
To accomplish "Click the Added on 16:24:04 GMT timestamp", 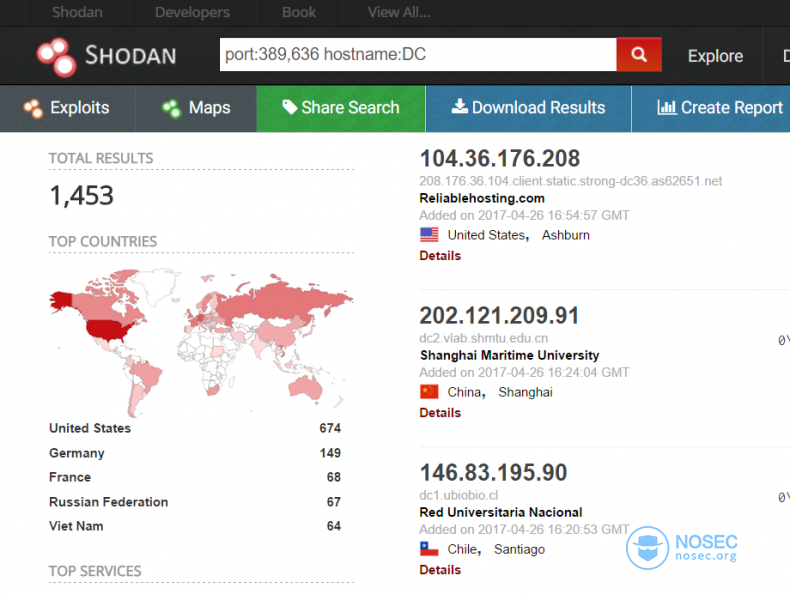I will click(524, 372).
